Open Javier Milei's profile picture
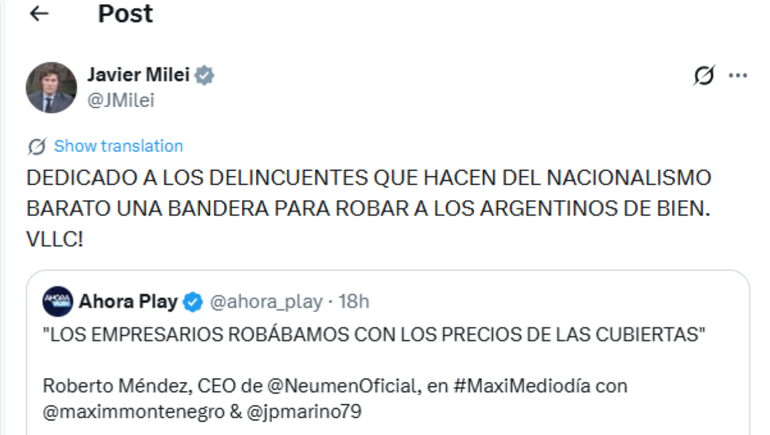Screen dimensions: 770x435 (x=51, y=87)
